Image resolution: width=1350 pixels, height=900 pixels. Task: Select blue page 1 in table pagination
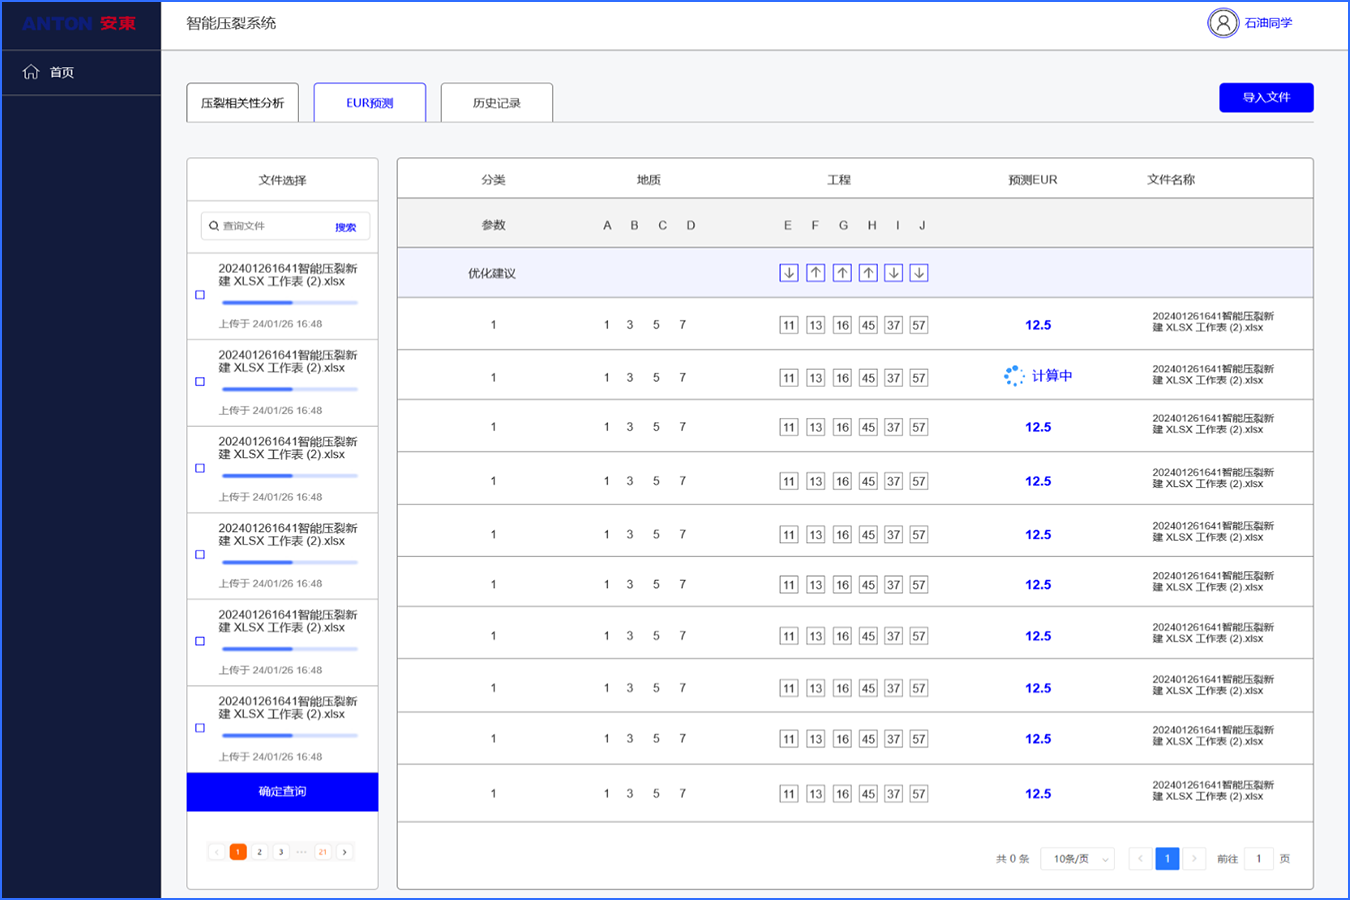1167,858
